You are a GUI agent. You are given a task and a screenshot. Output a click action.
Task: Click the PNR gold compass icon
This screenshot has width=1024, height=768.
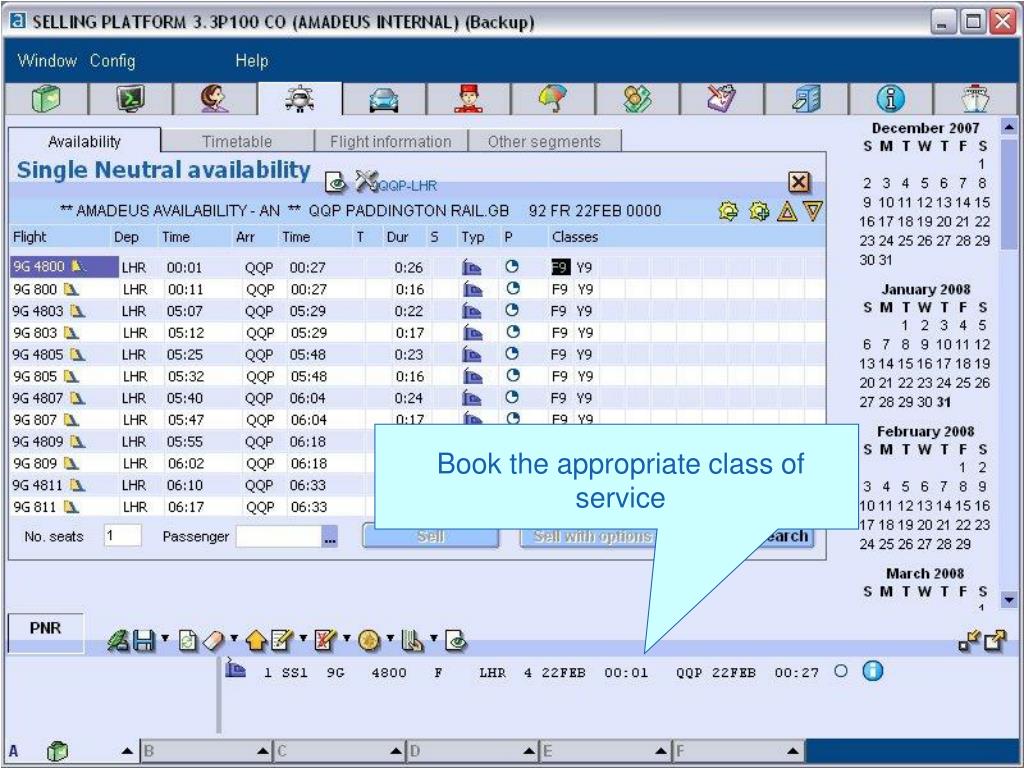click(x=370, y=641)
